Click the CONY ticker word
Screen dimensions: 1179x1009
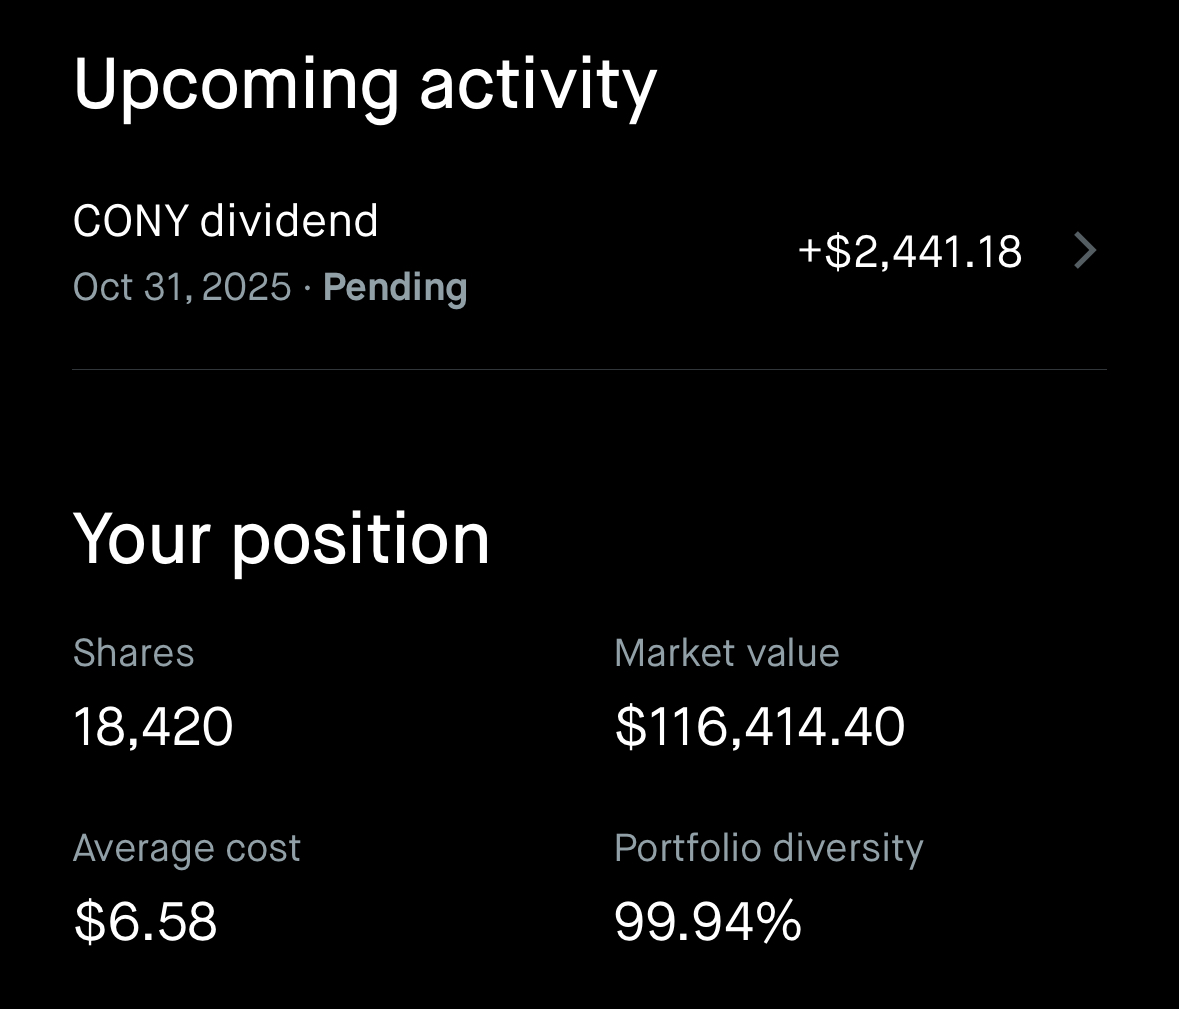(131, 221)
